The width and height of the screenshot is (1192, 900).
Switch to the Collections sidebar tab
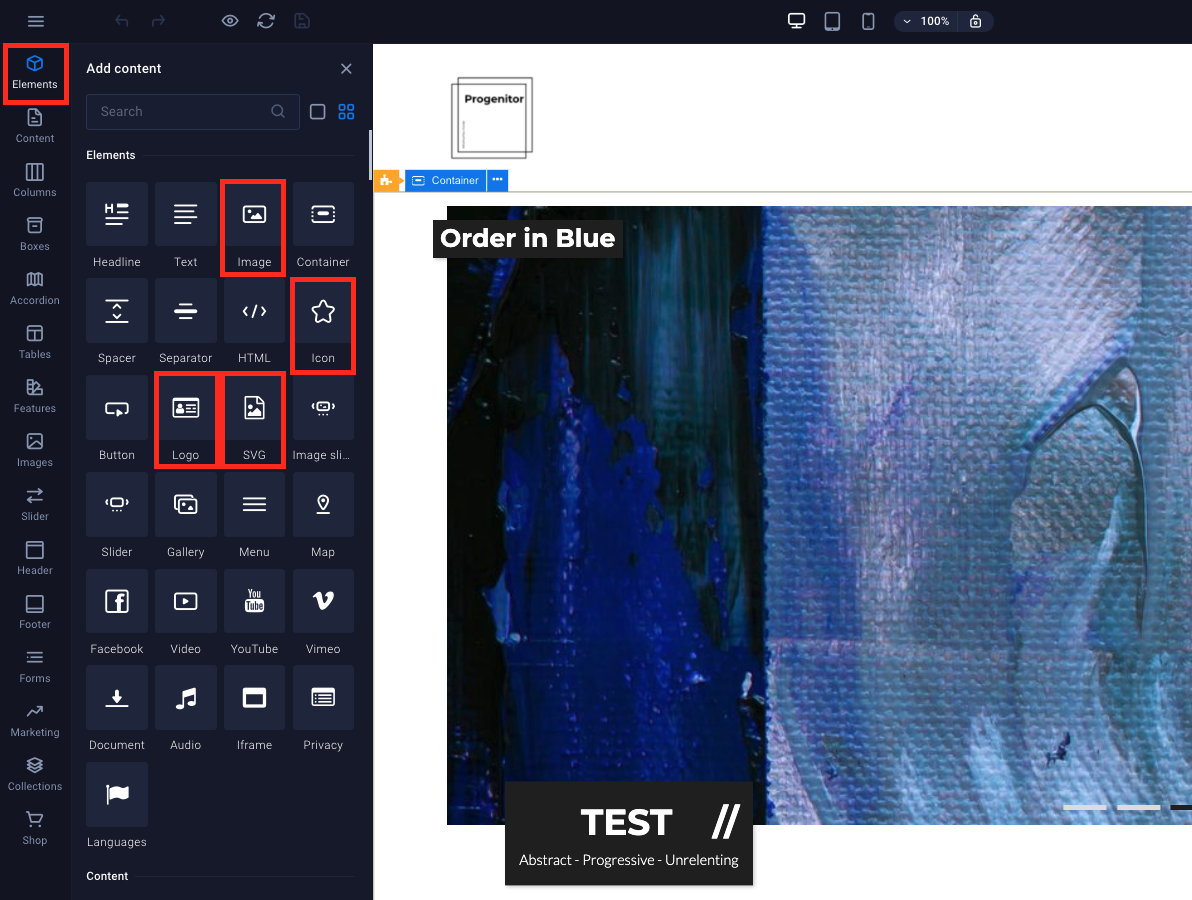[34, 773]
